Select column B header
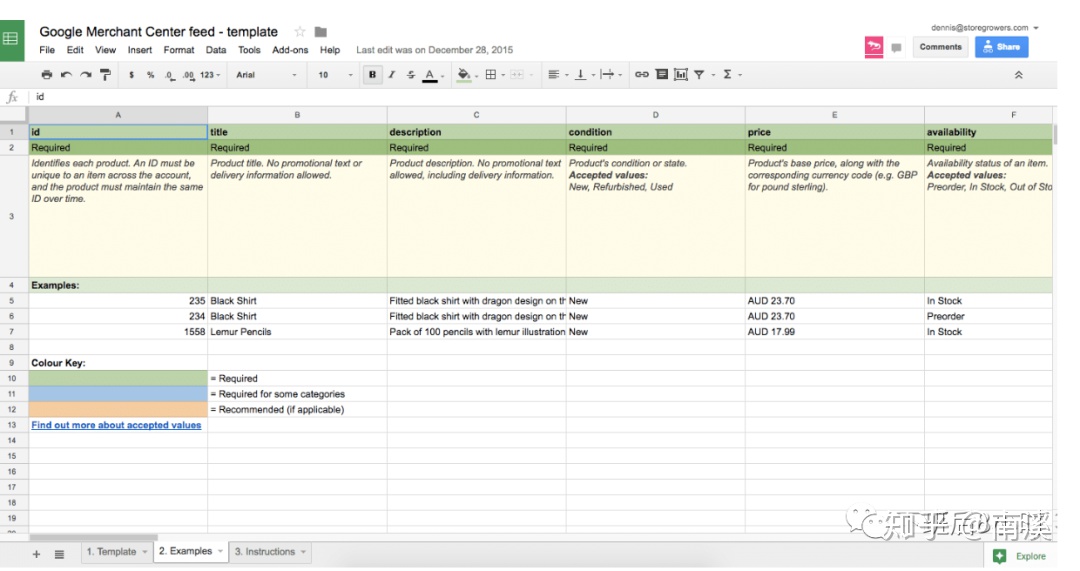Screen dimensions: 1080x571 [297, 115]
